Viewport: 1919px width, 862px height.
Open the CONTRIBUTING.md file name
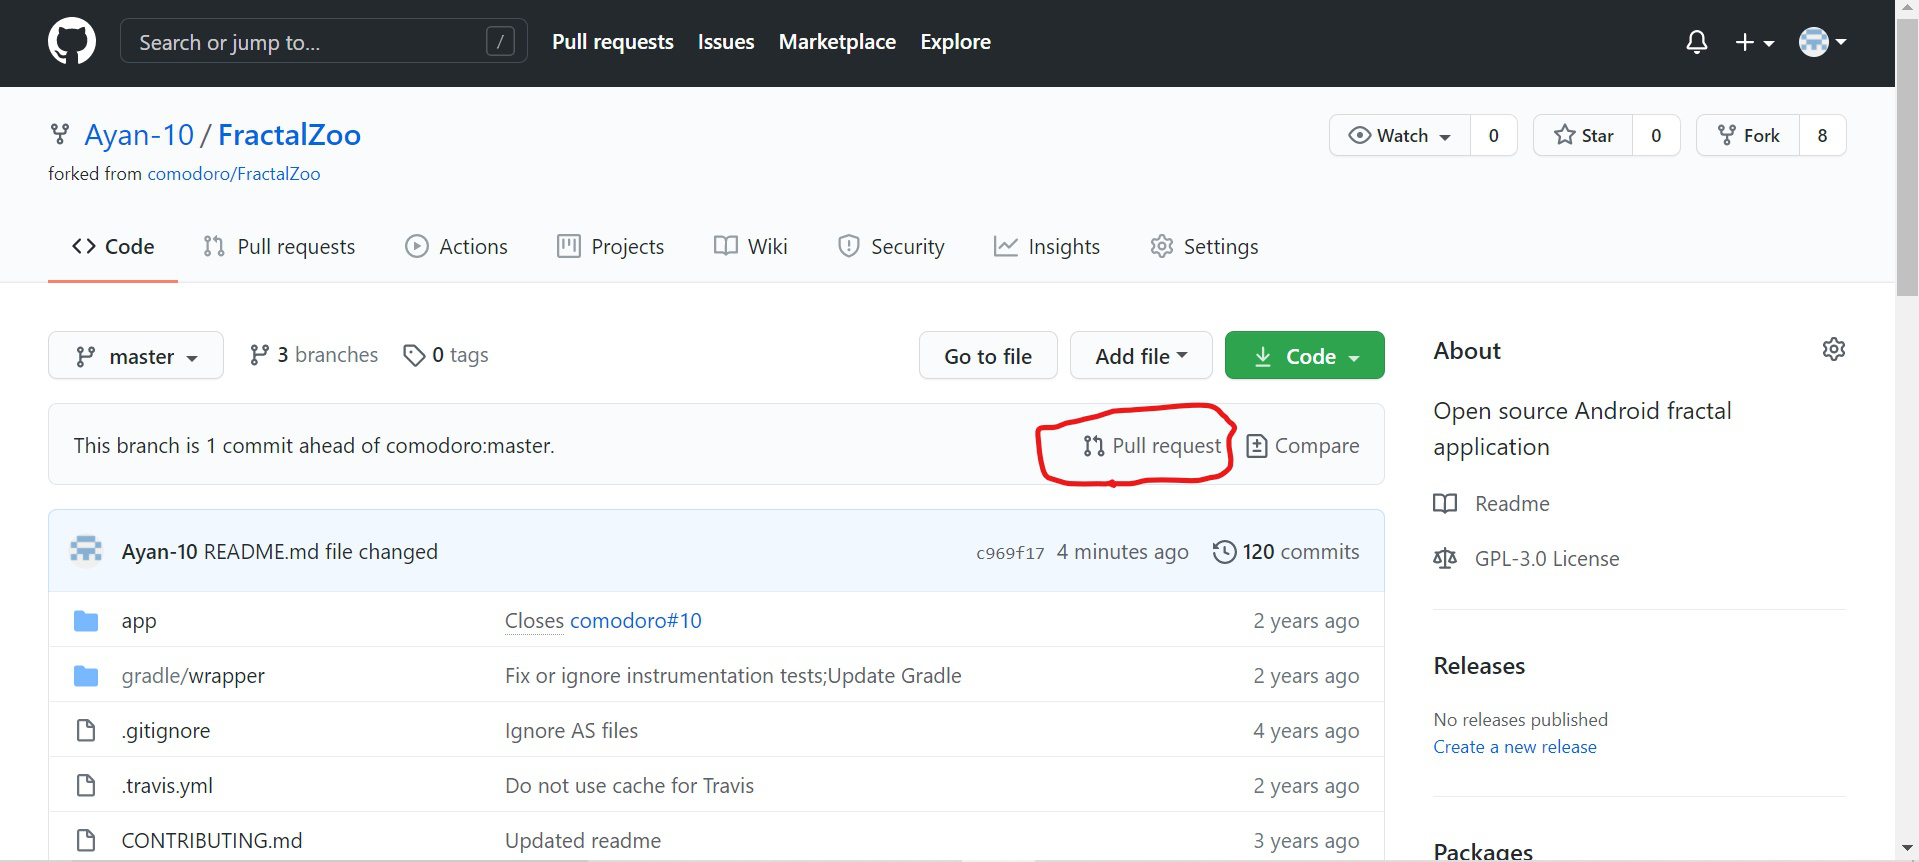(212, 841)
